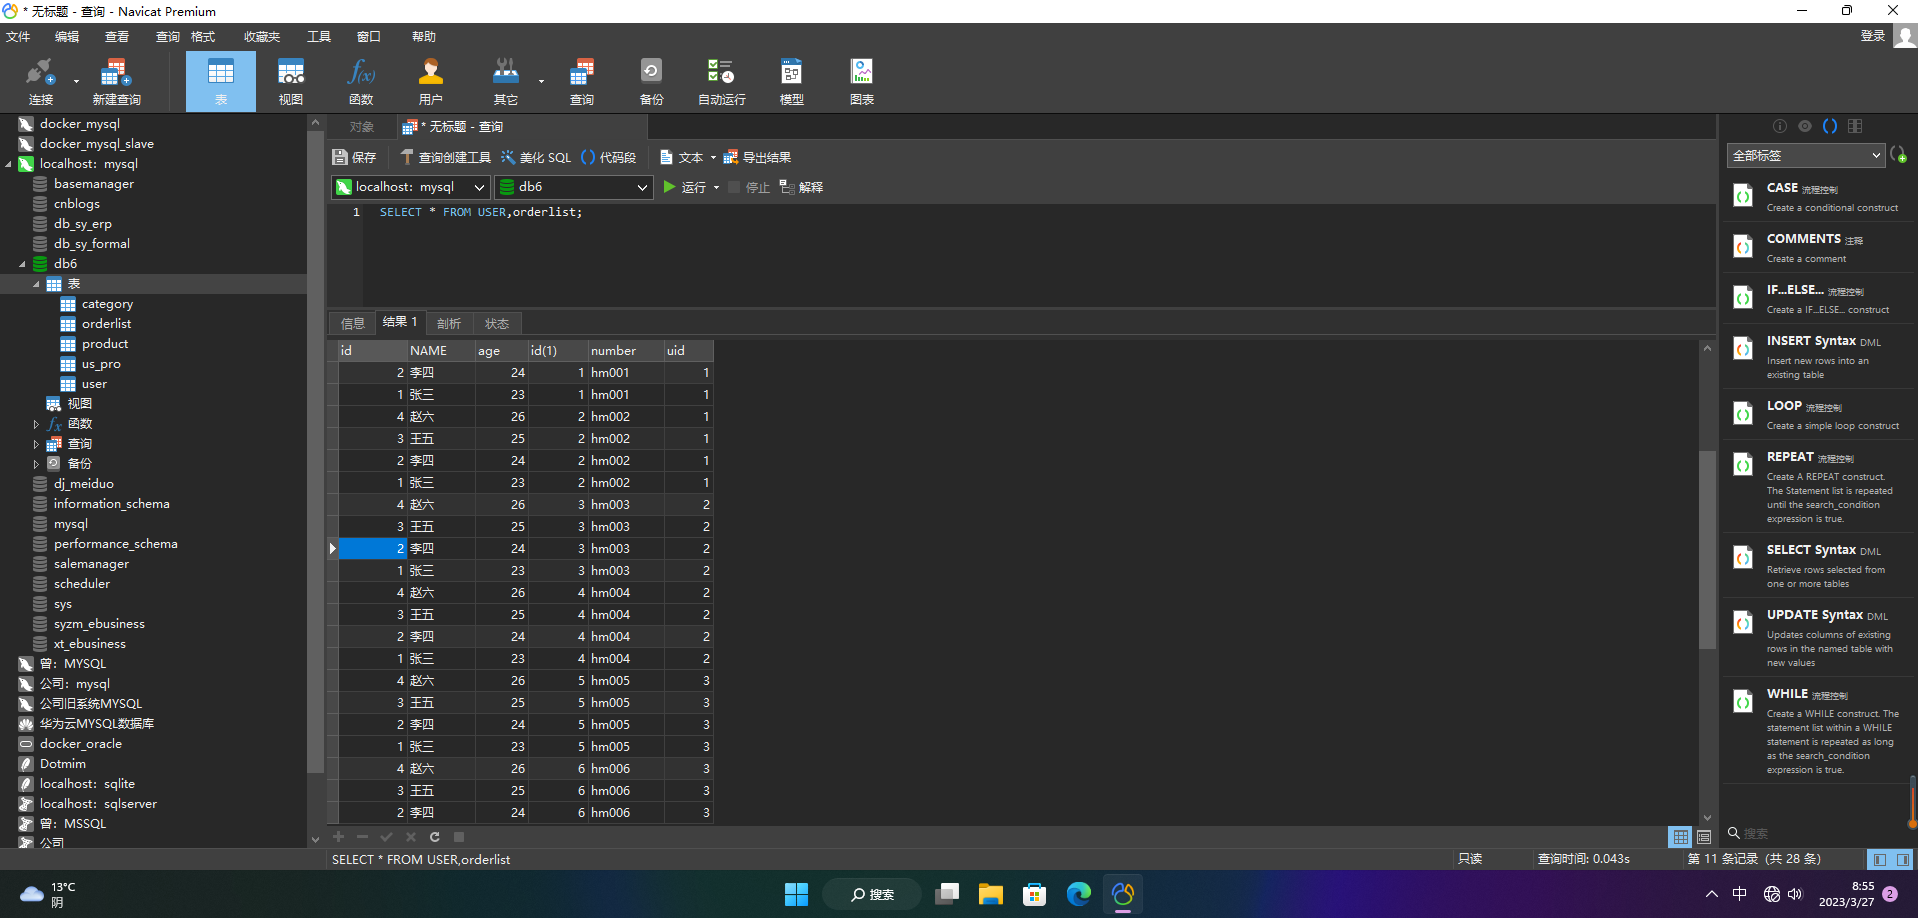
Task: Select the INSERT Syntax snippet
Action: [x=1819, y=356]
